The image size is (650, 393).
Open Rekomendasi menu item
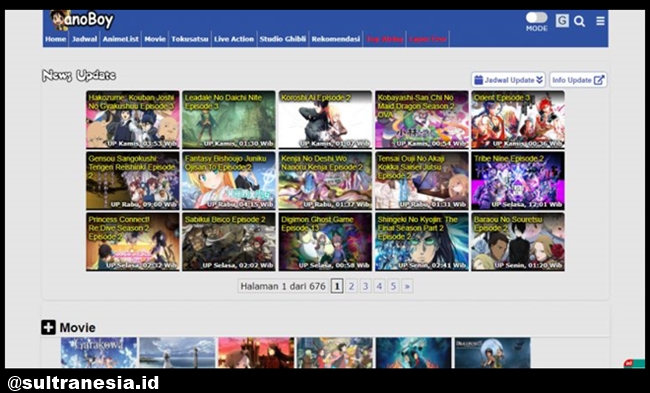[x=336, y=39]
